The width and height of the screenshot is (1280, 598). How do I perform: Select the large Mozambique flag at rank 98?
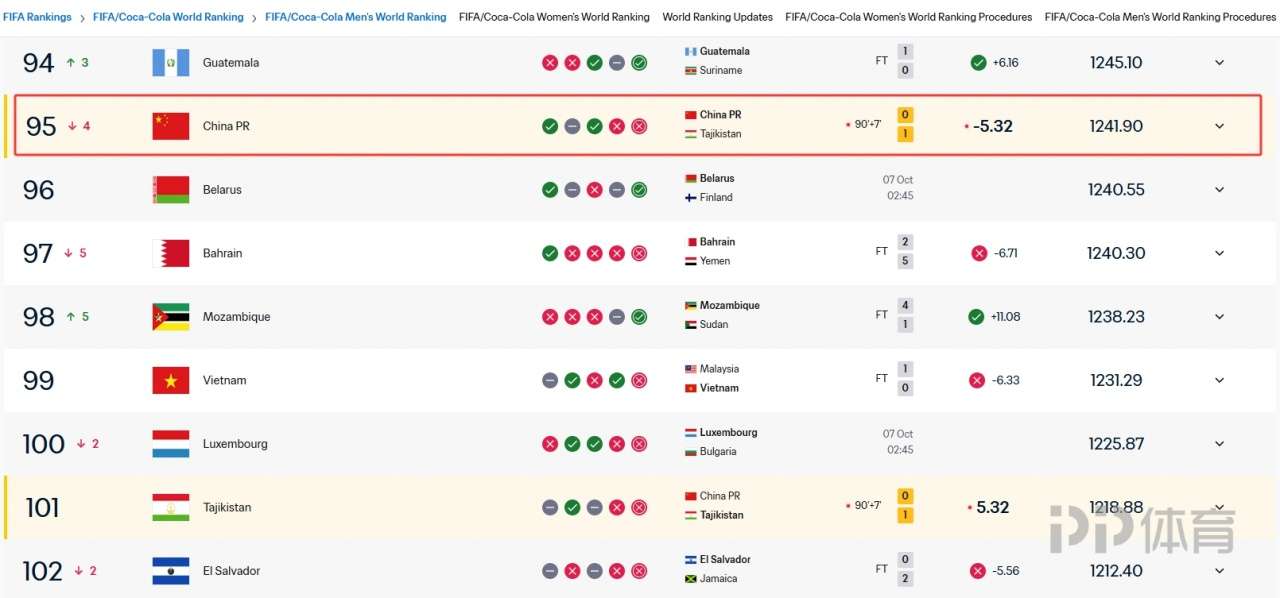tap(170, 317)
